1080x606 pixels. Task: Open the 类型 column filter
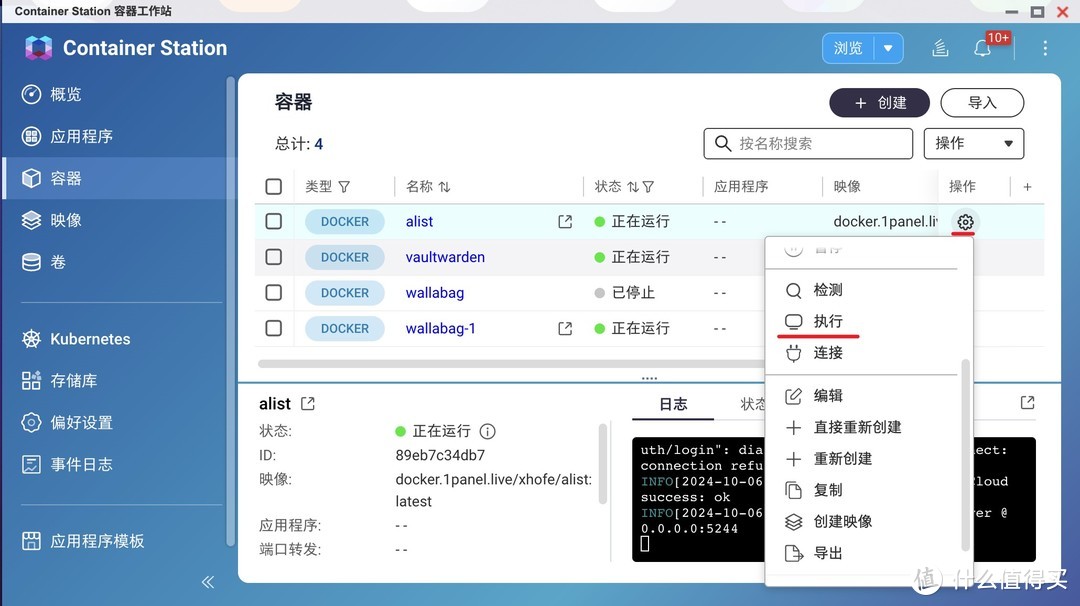click(344, 187)
